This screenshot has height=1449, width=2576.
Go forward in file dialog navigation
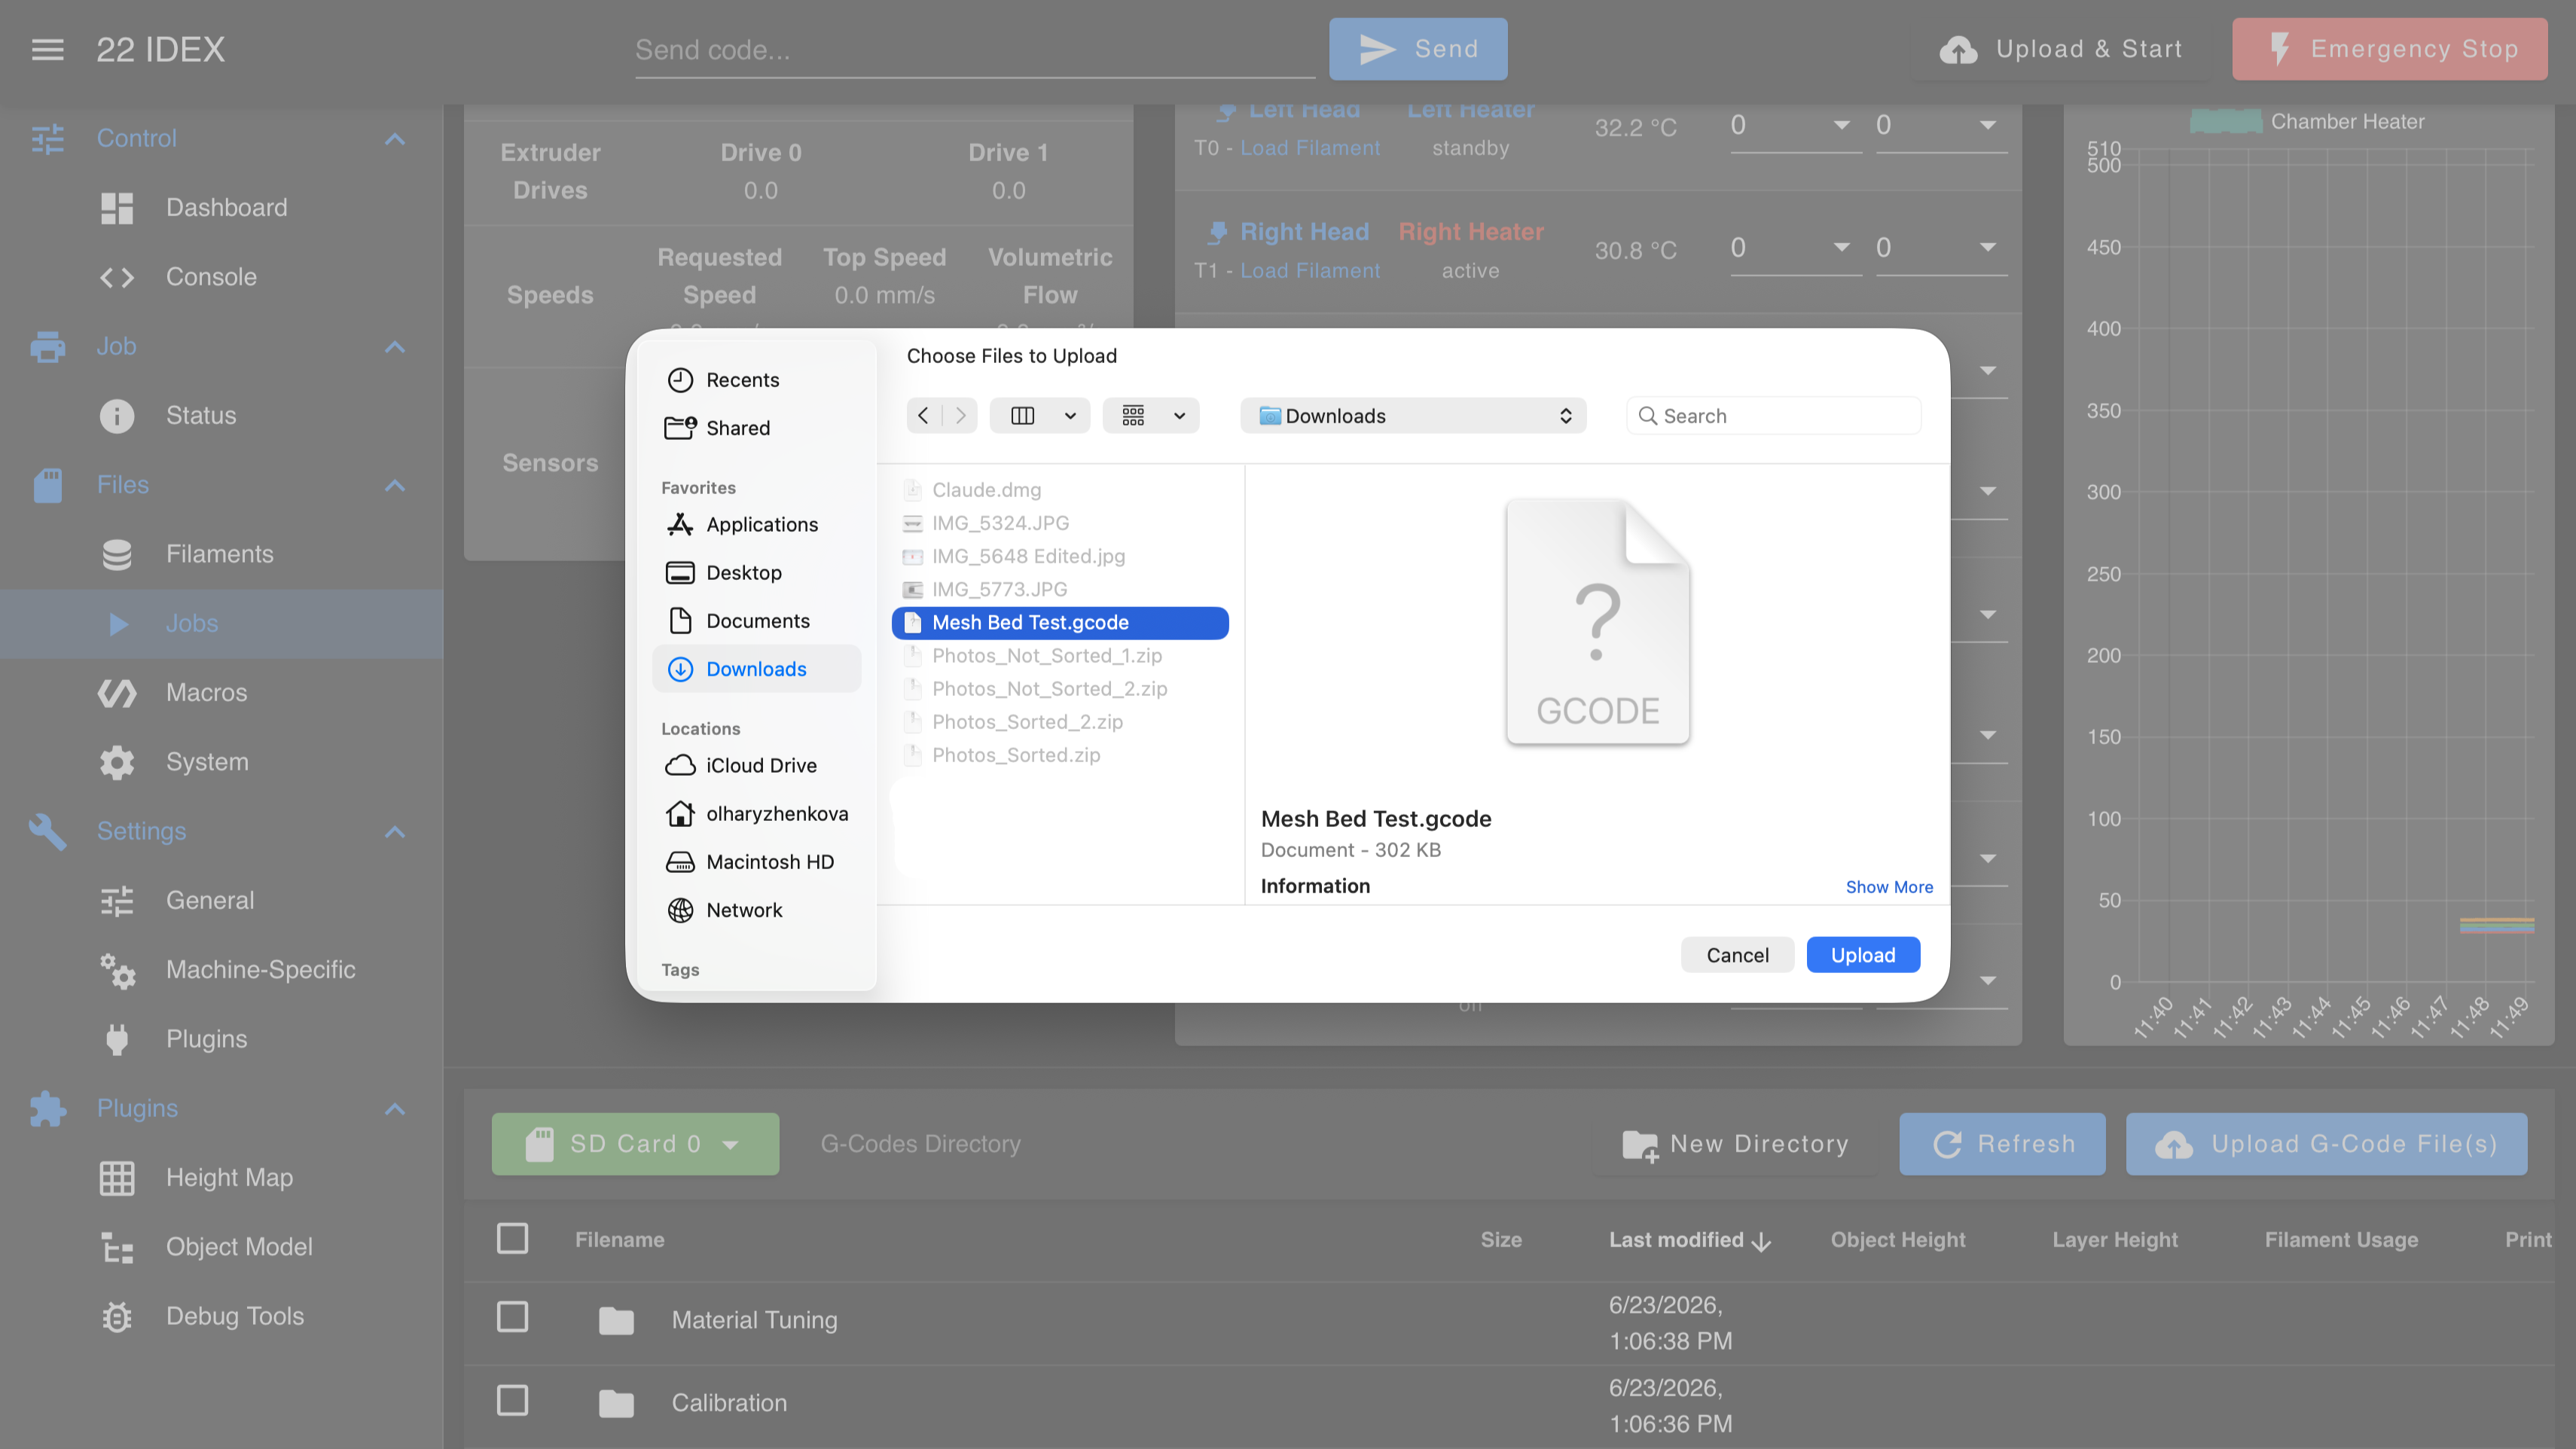click(x=960, y=416)
